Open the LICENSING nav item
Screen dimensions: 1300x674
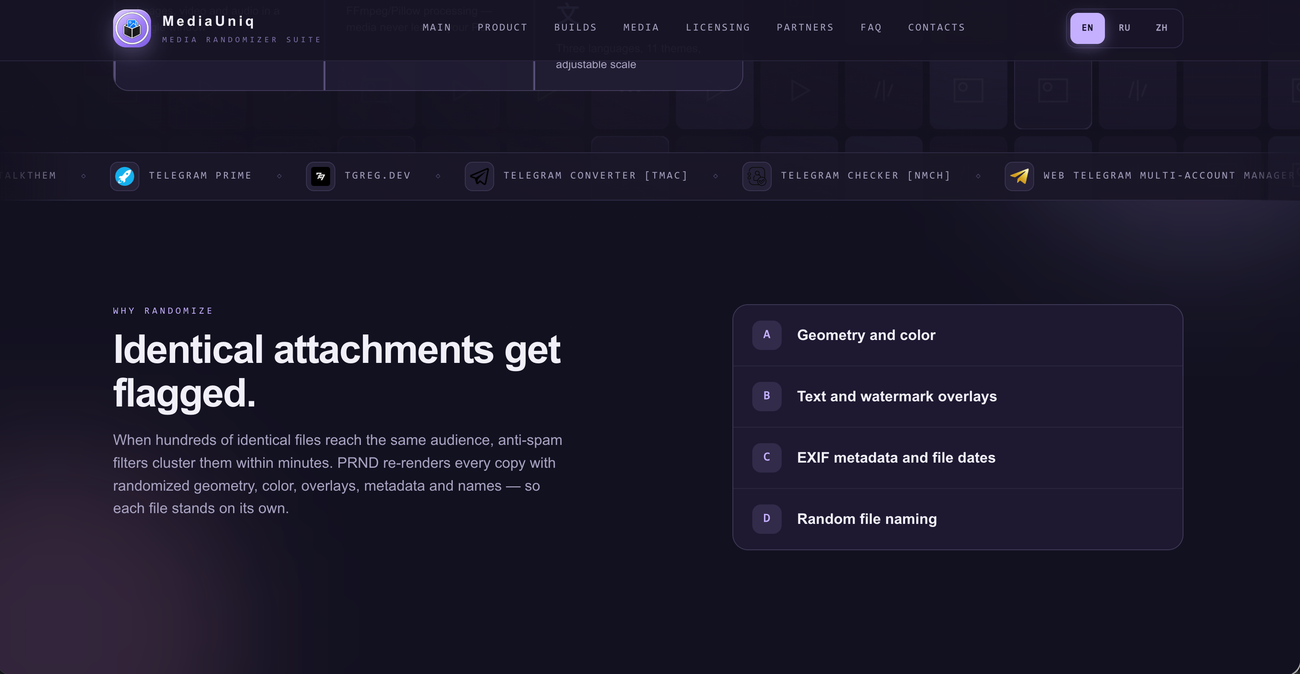click(718, 28)
